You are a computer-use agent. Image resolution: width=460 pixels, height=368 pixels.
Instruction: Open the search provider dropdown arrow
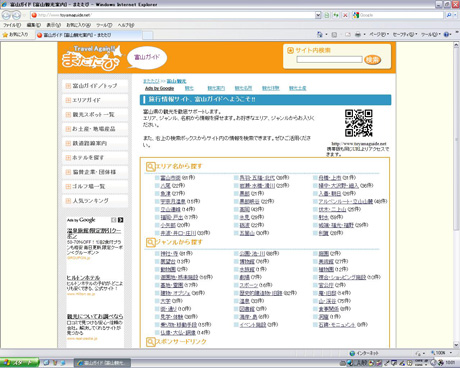(x=456, y=15)
